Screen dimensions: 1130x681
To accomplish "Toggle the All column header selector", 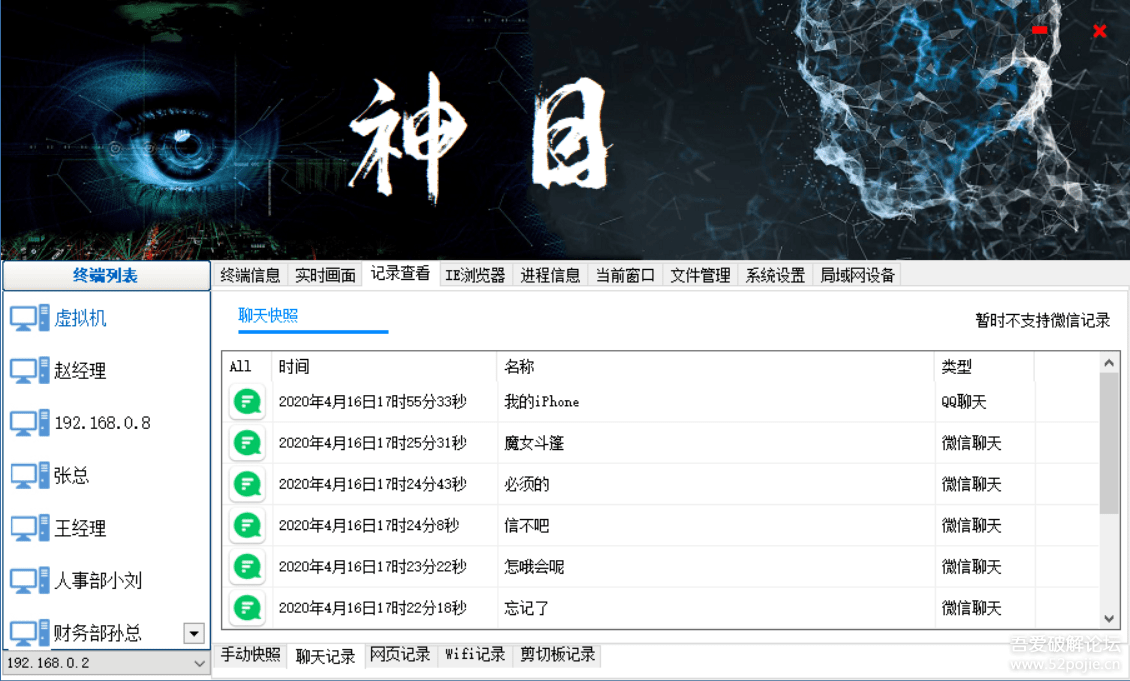I will 241,366.
